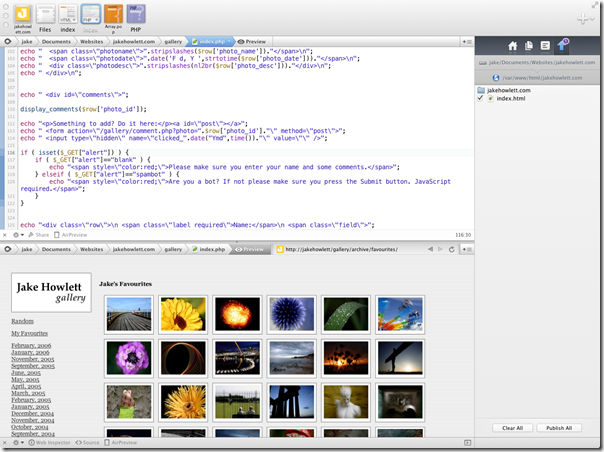The width and height of the screenshot is (604, 452).
Task: Open the fireball explosion photo thumbnail
Action: click(237, 314)
